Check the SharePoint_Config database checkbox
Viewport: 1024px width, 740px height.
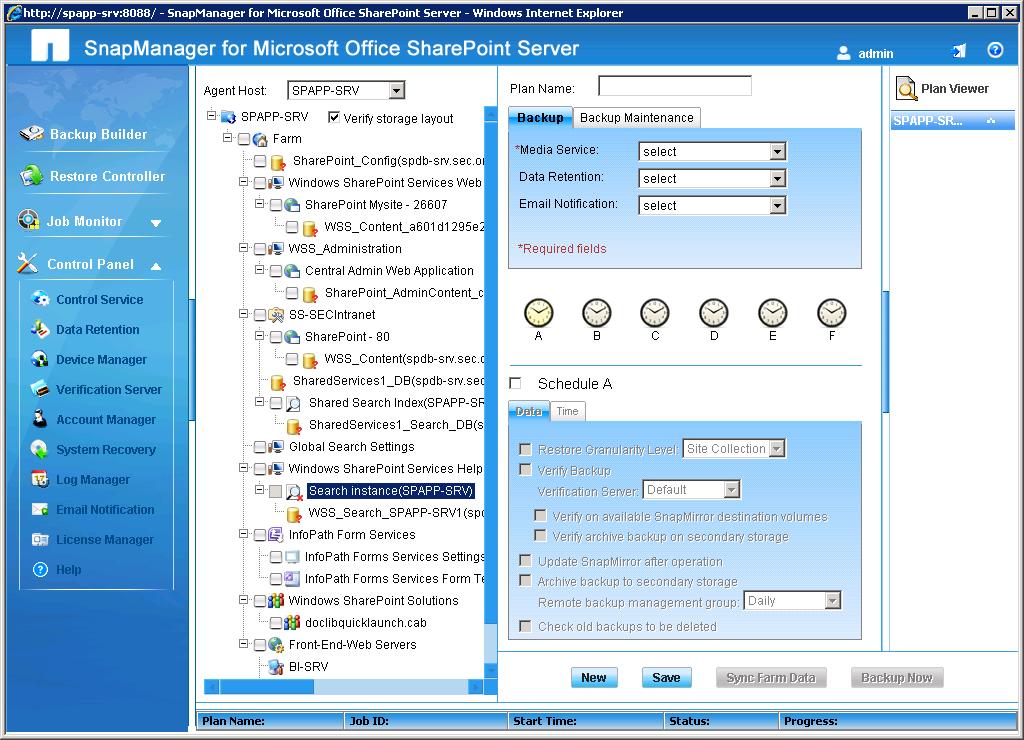pyautogui.click(x=261, y=161)
